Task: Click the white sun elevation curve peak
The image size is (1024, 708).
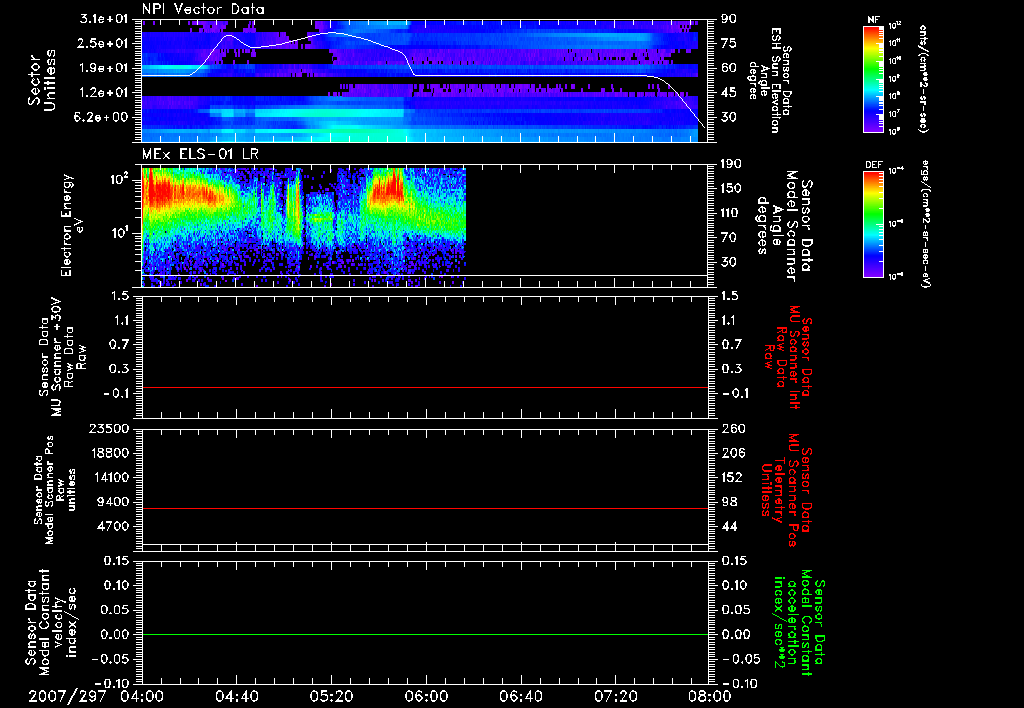Action: [x=333, y=32]
